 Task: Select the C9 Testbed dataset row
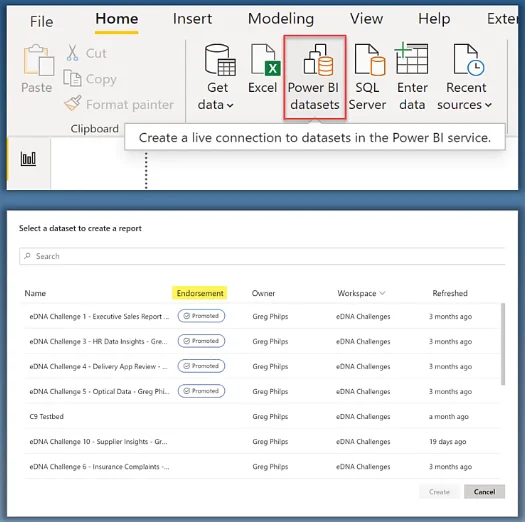[x=262, y=417]
